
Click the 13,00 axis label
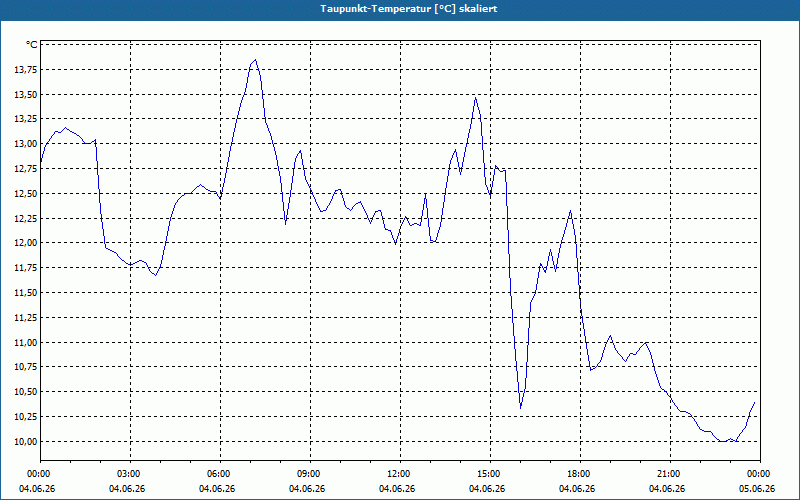(x=24, y=144)
